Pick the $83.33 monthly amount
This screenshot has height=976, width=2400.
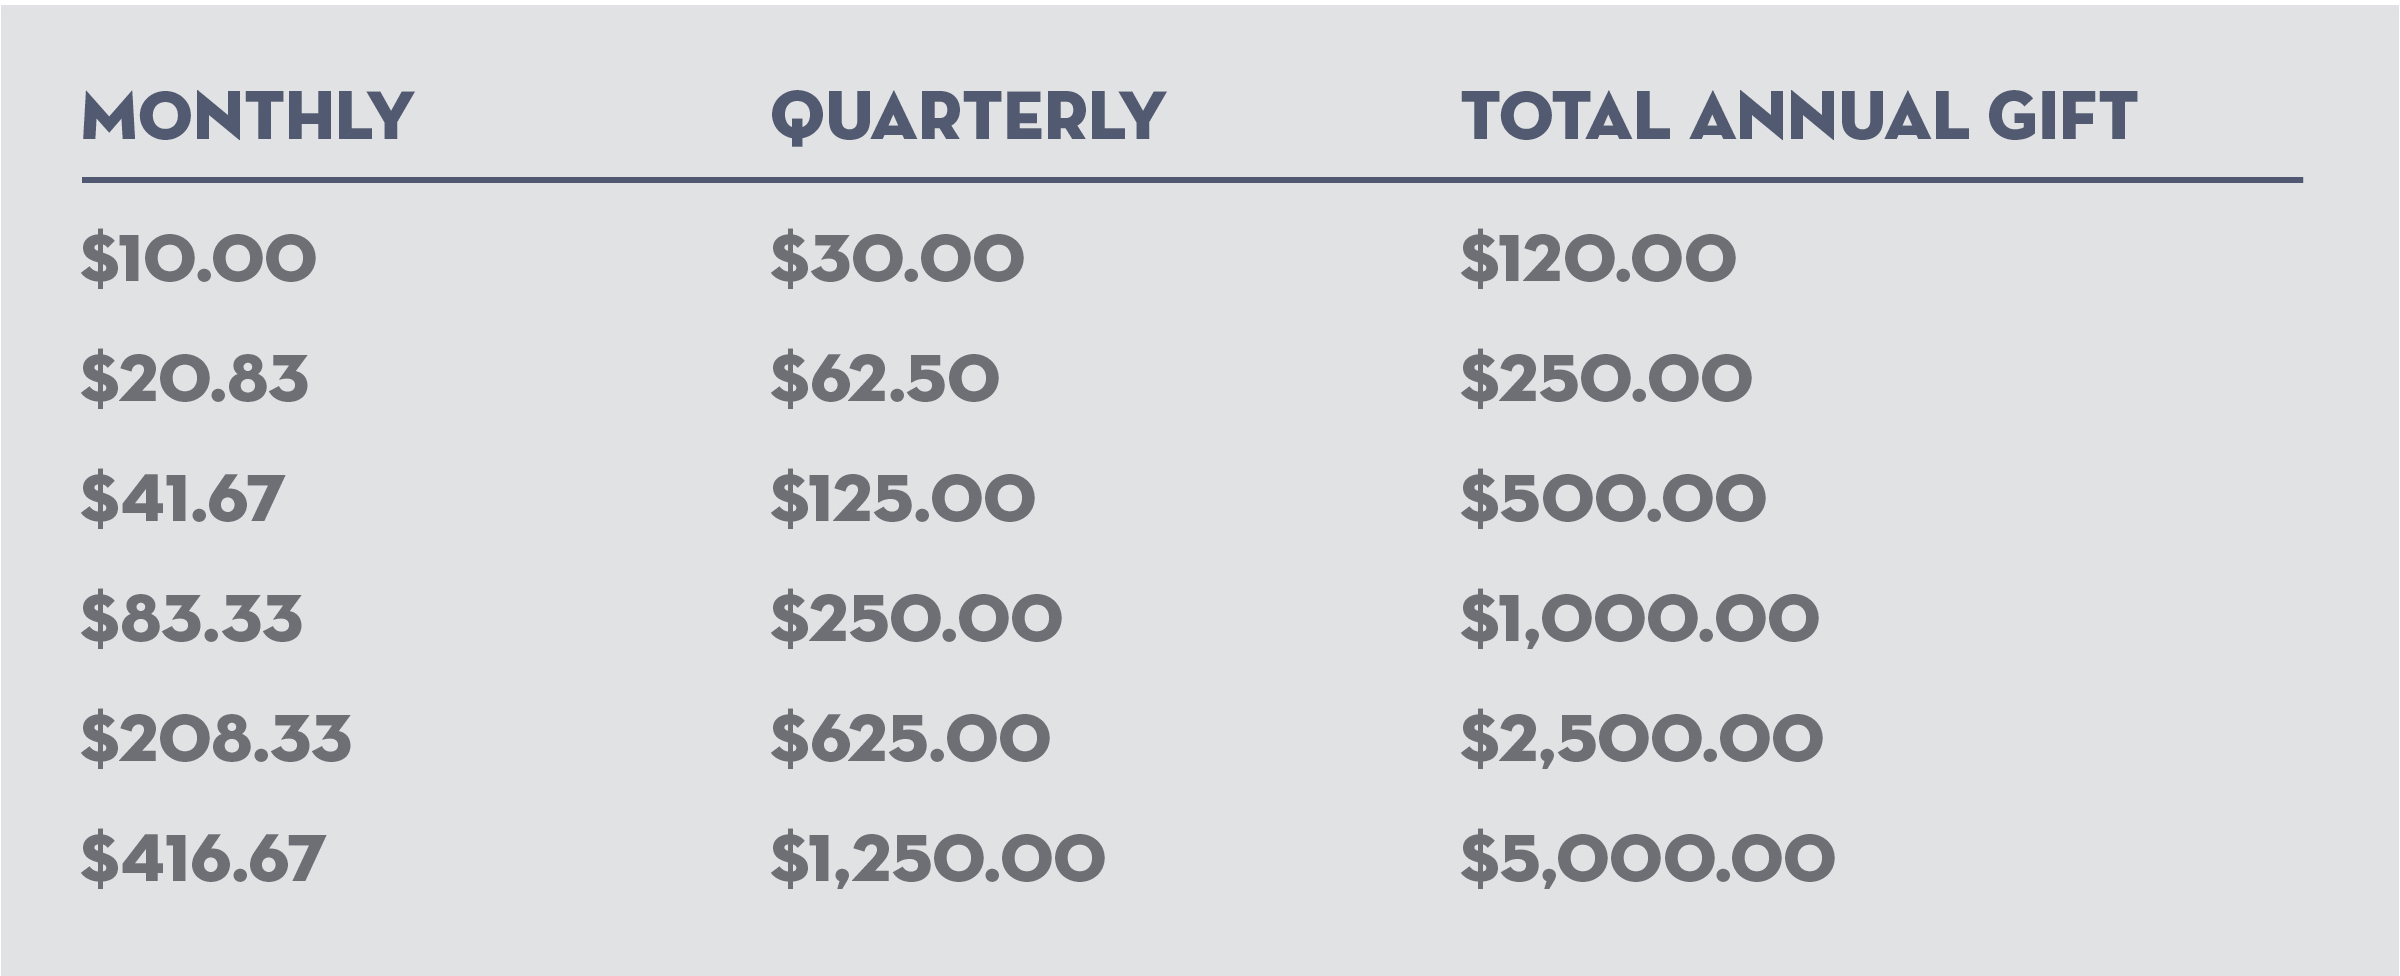[x=191, y=619]
